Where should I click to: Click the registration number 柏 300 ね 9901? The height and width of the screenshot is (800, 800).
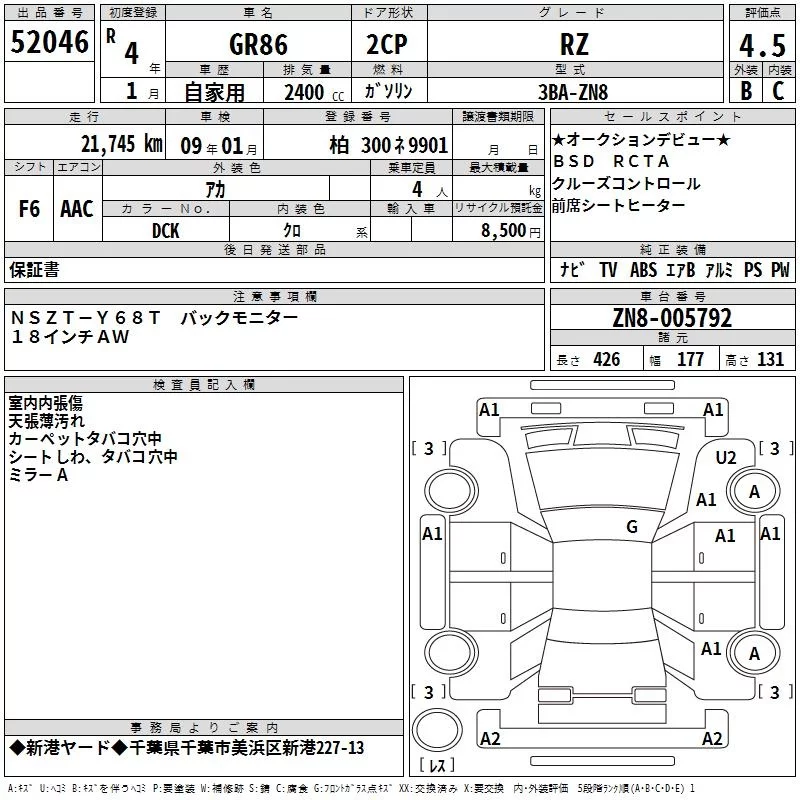click(x=389, y=145)
